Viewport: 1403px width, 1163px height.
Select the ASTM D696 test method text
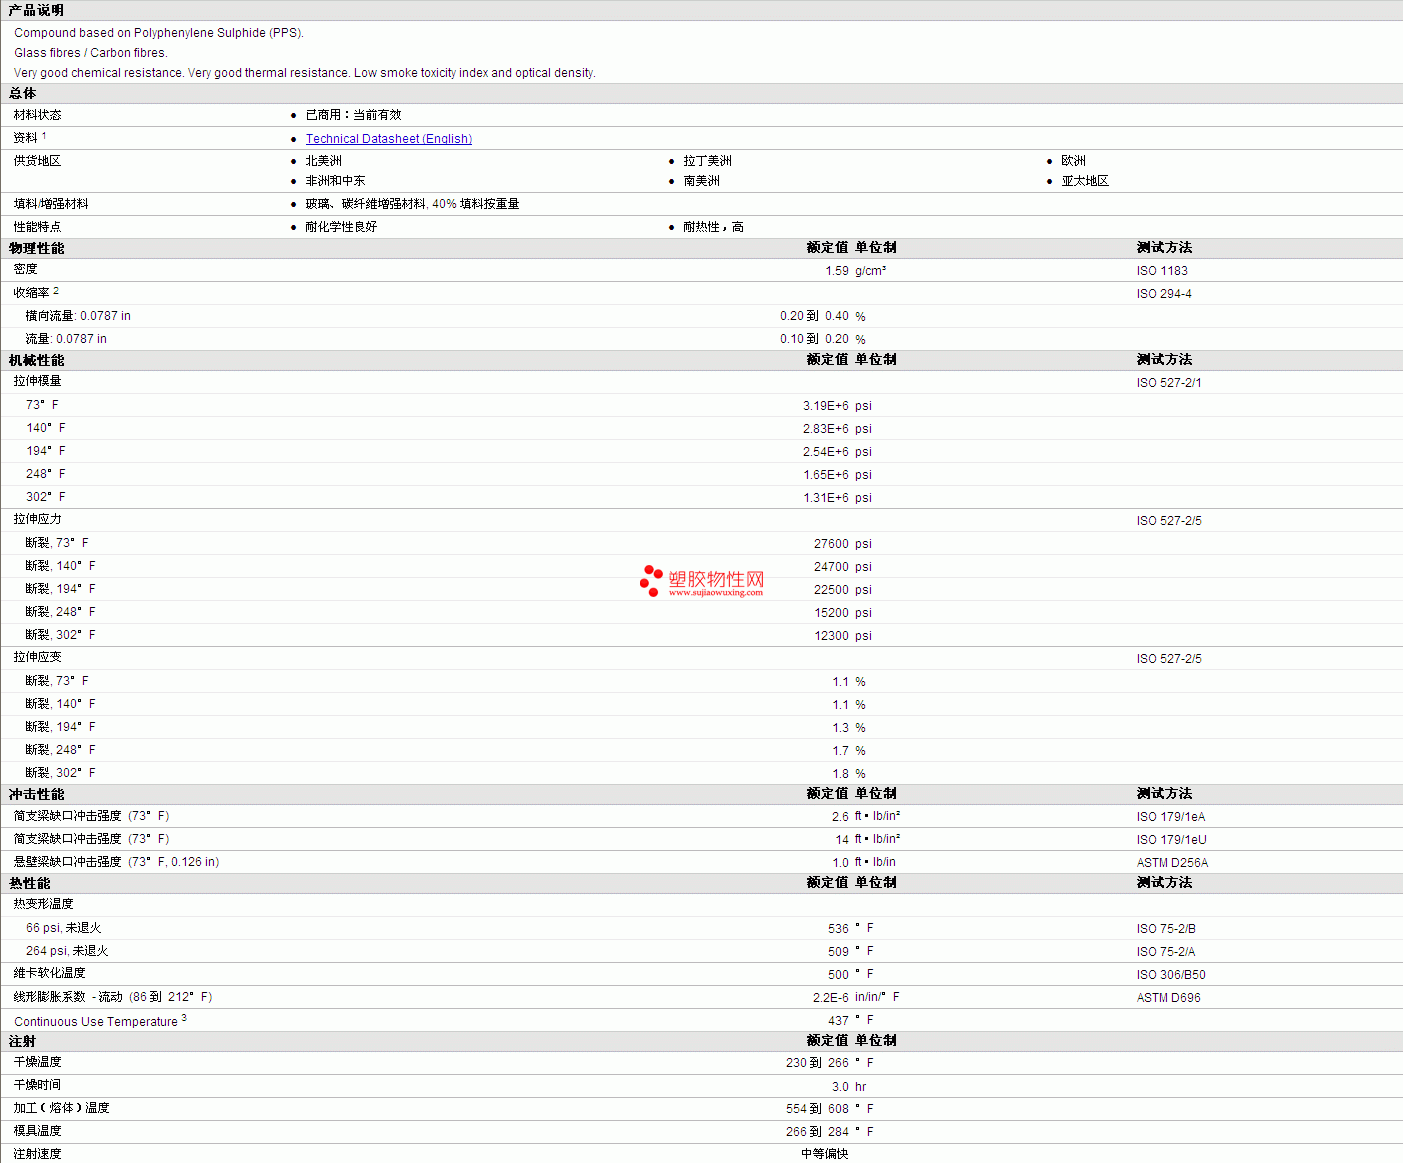[x=1168, y=998]
